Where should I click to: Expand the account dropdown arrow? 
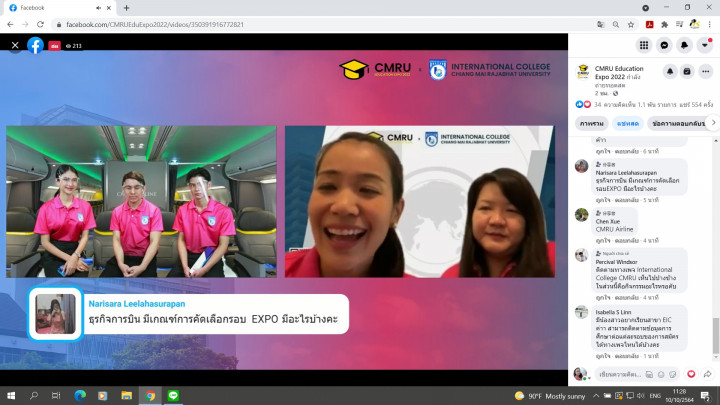coord(704,45)
